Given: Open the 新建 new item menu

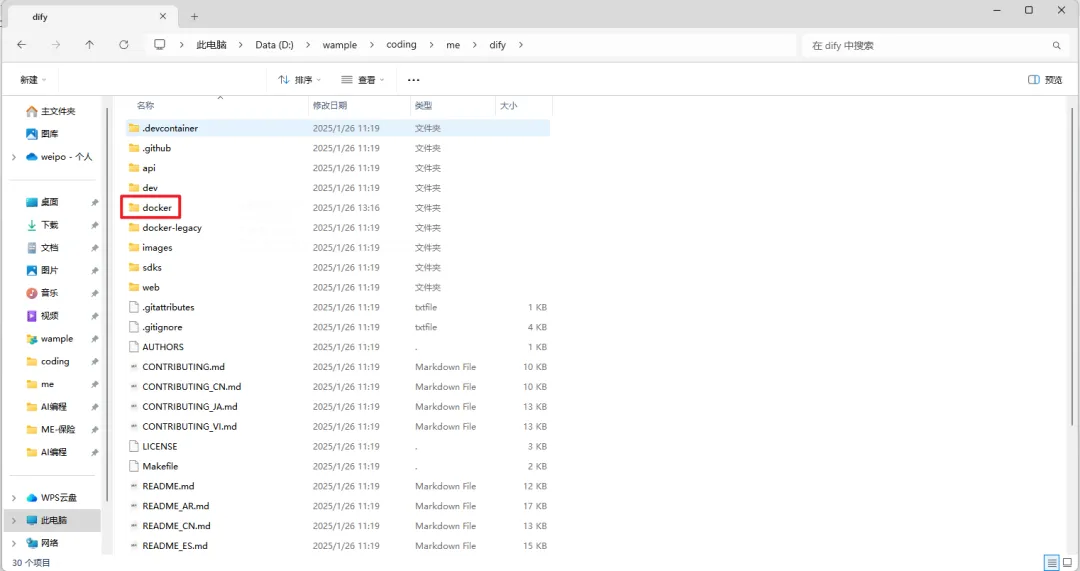Looking at the screenshot, I should (33, 80).
